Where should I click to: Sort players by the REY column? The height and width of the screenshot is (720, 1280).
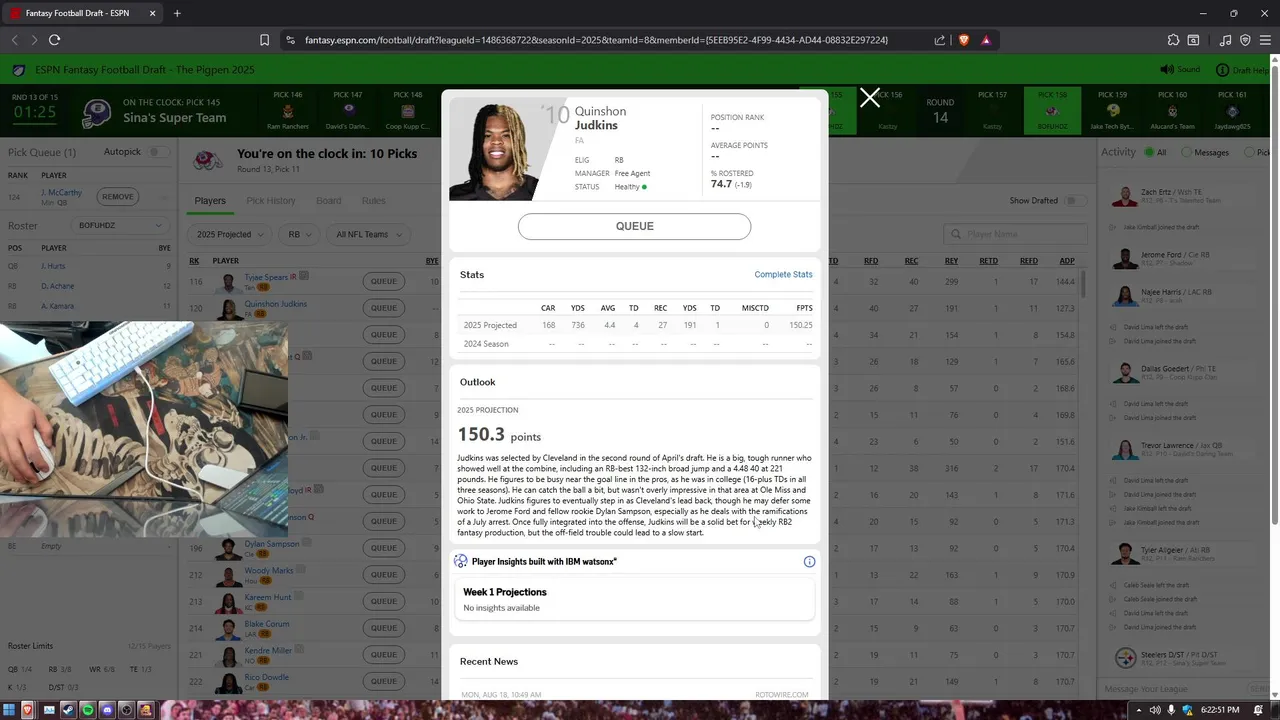(x=951, y=261)
